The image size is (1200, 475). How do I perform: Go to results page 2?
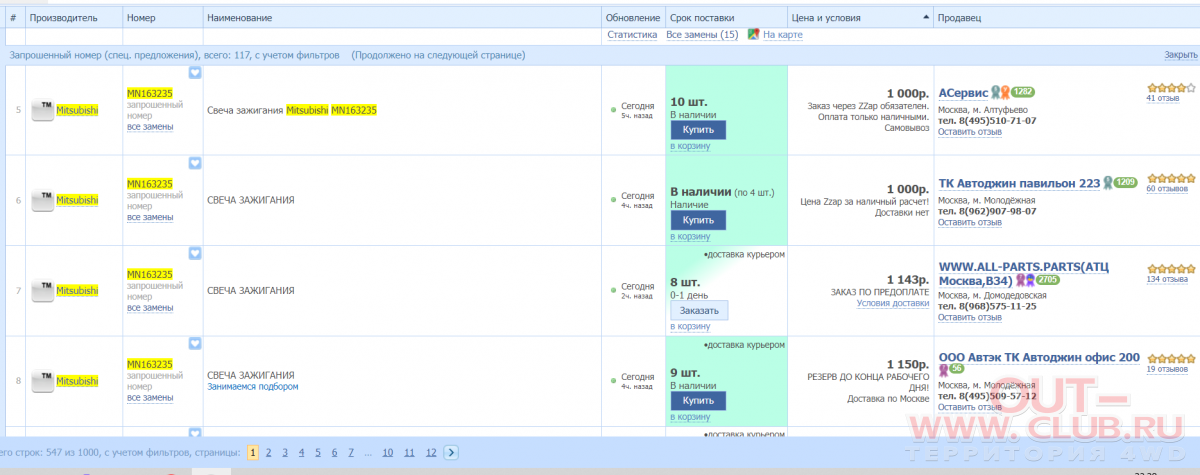(269, 452)
